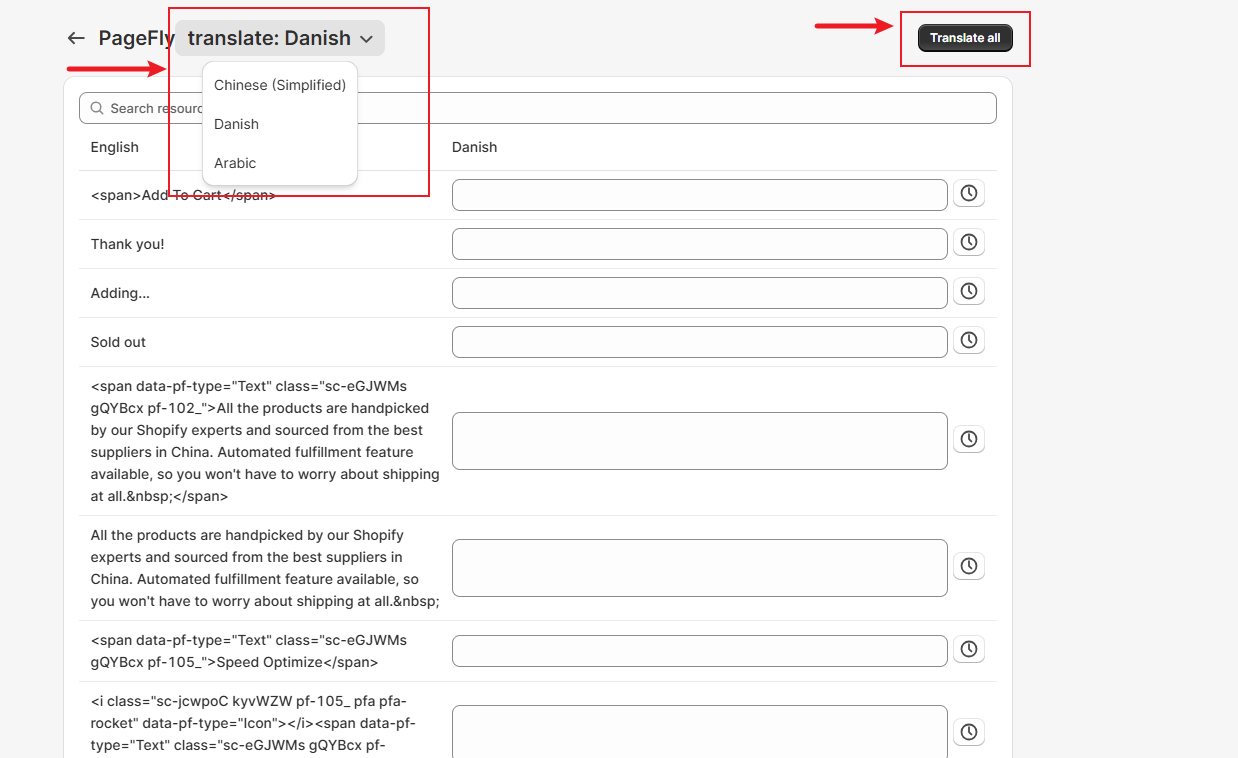Click the English column header
This screenshot has height=758, width=1238.
115,147
